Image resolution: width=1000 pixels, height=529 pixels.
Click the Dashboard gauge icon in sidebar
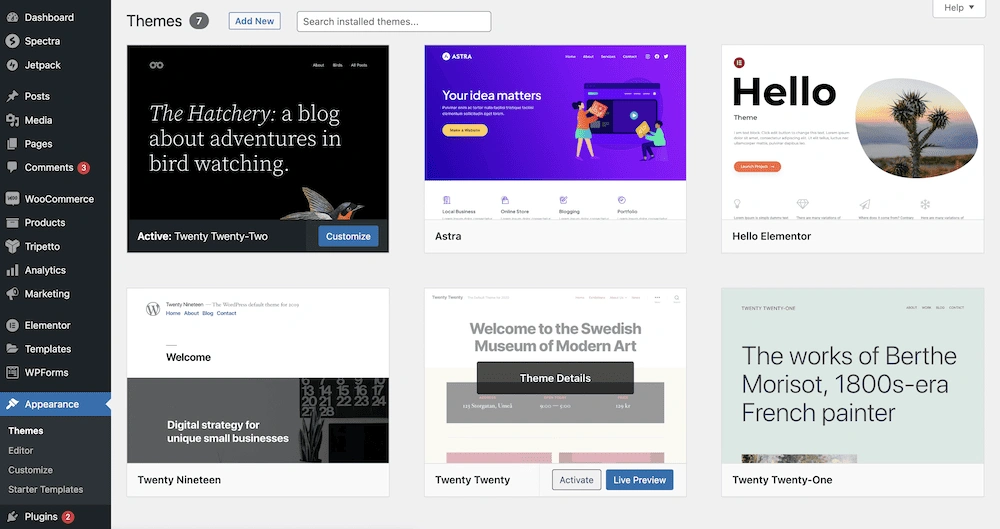click(x=12, y=18)
